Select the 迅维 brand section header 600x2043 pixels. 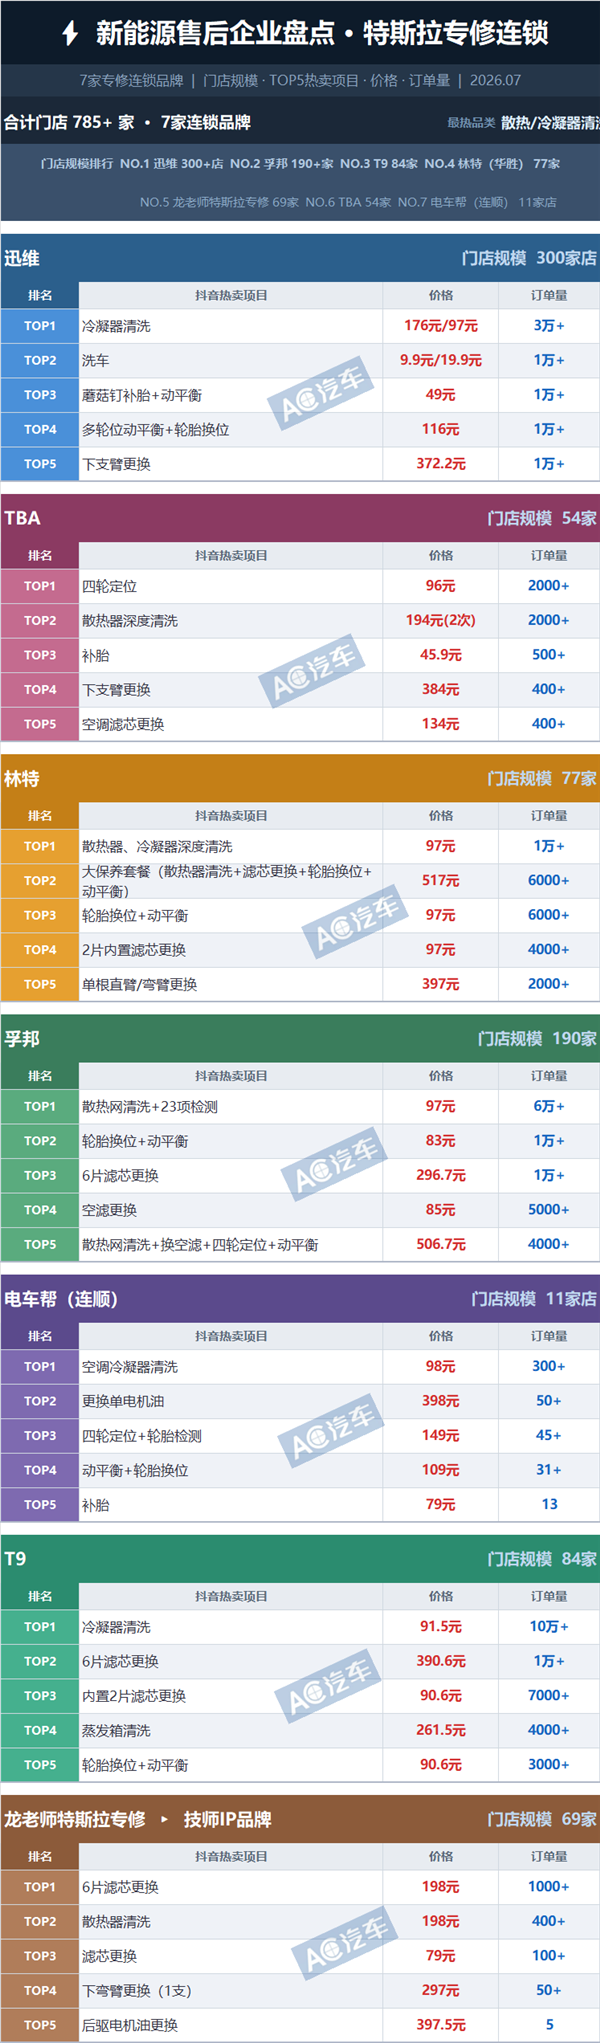click(300, 258)
